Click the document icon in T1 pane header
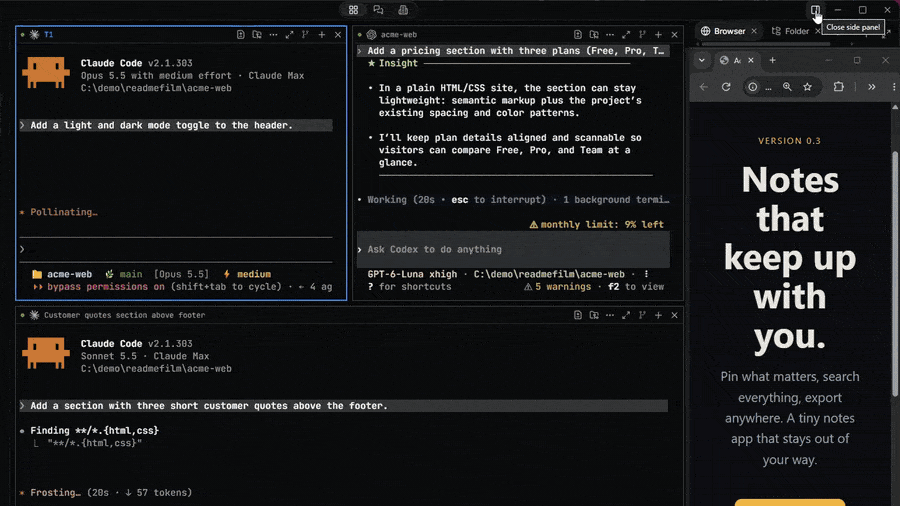Viewport: 900px width, 506px height. pyautogui.click(x=240, y=34)
